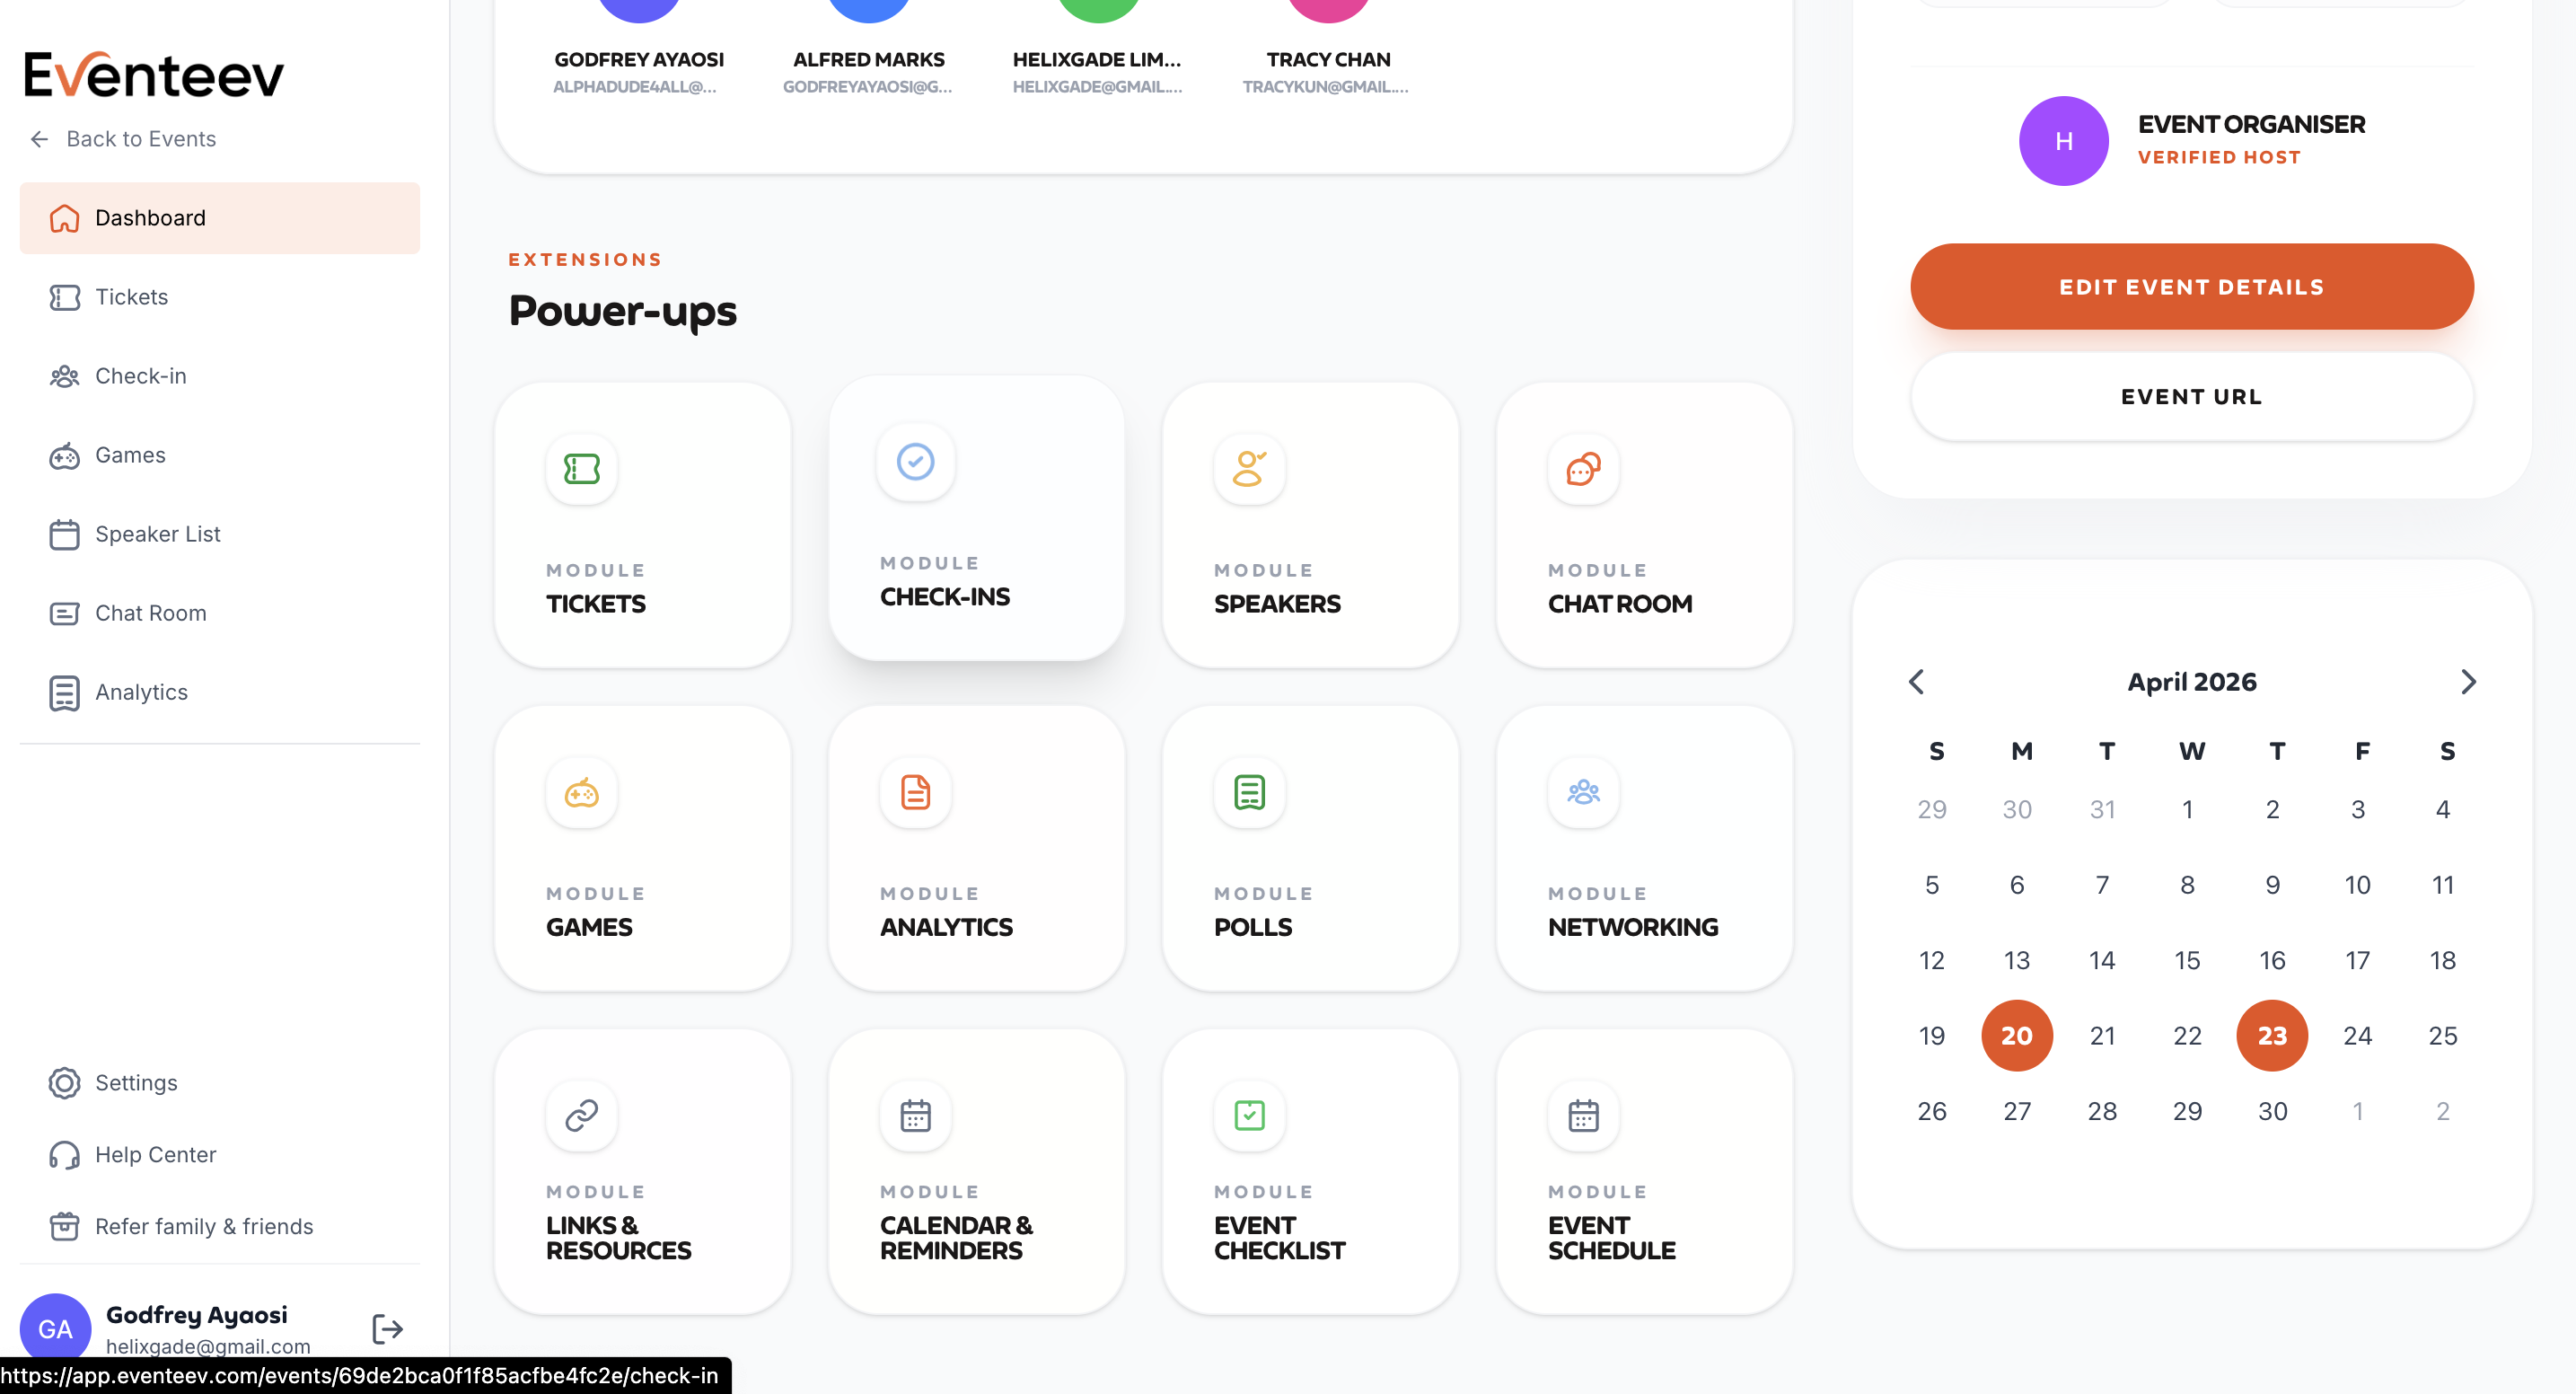Open the Networking module people icon
The image size is (2576, 1394).
pos(1583,793)
